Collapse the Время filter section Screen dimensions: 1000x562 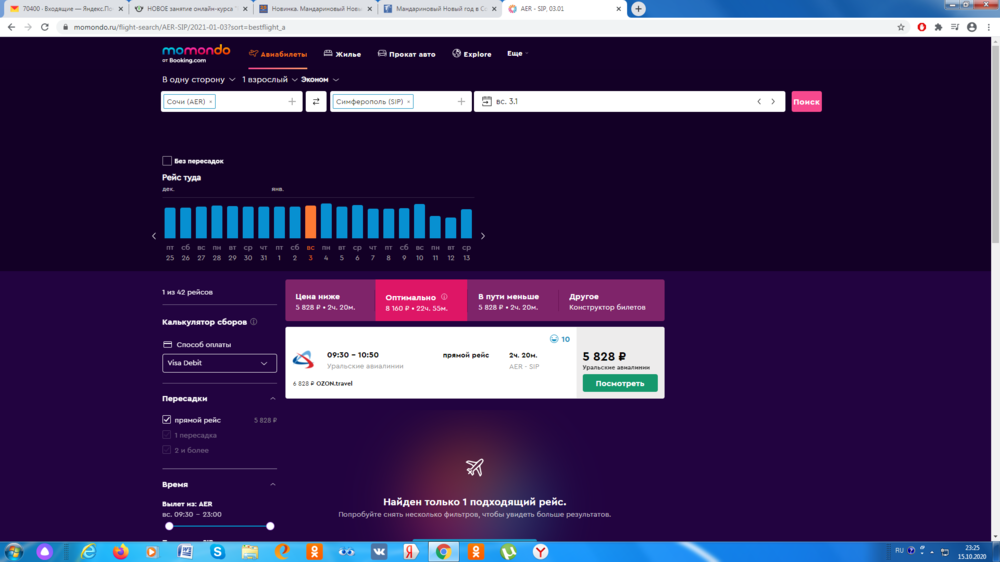[x=273, y=484]
